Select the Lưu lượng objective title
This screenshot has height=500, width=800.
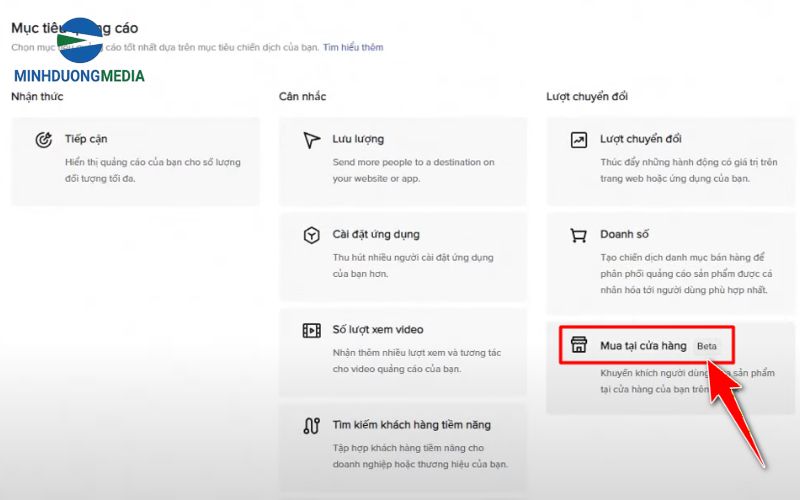[358, 139]
